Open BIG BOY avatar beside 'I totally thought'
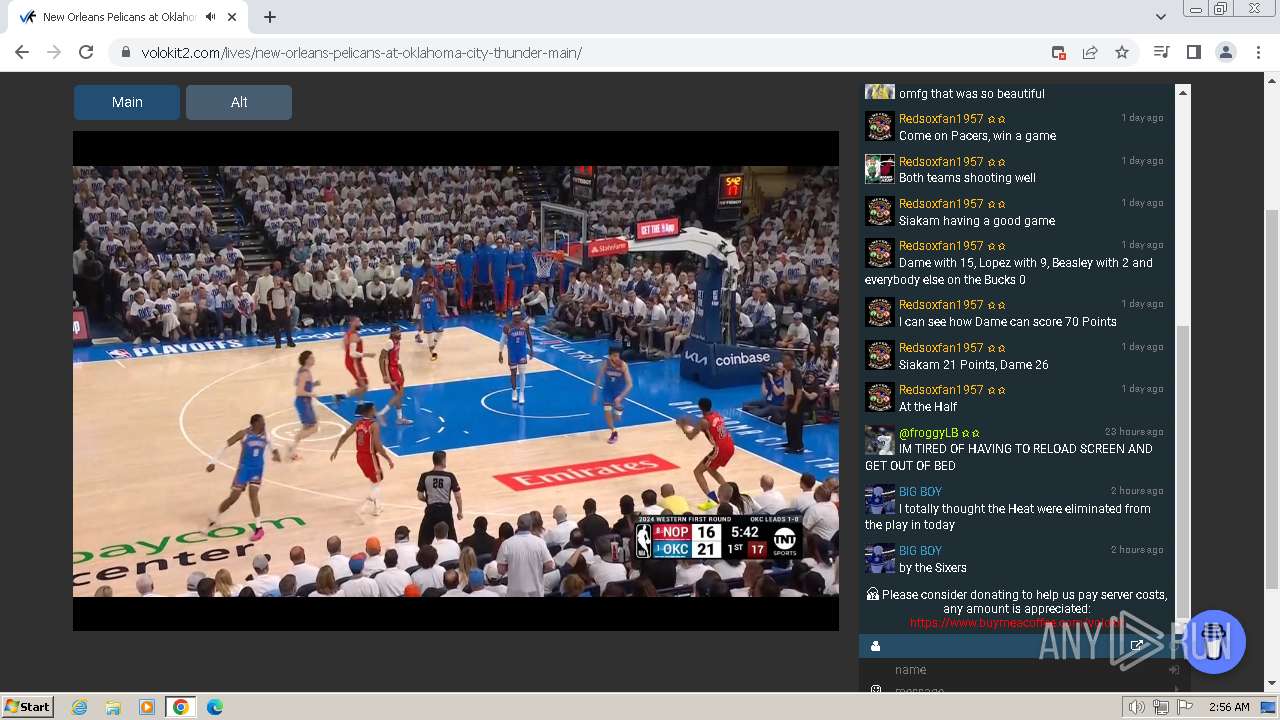Viewport: 1280px width, 720px height. click(x=879, y=499)
